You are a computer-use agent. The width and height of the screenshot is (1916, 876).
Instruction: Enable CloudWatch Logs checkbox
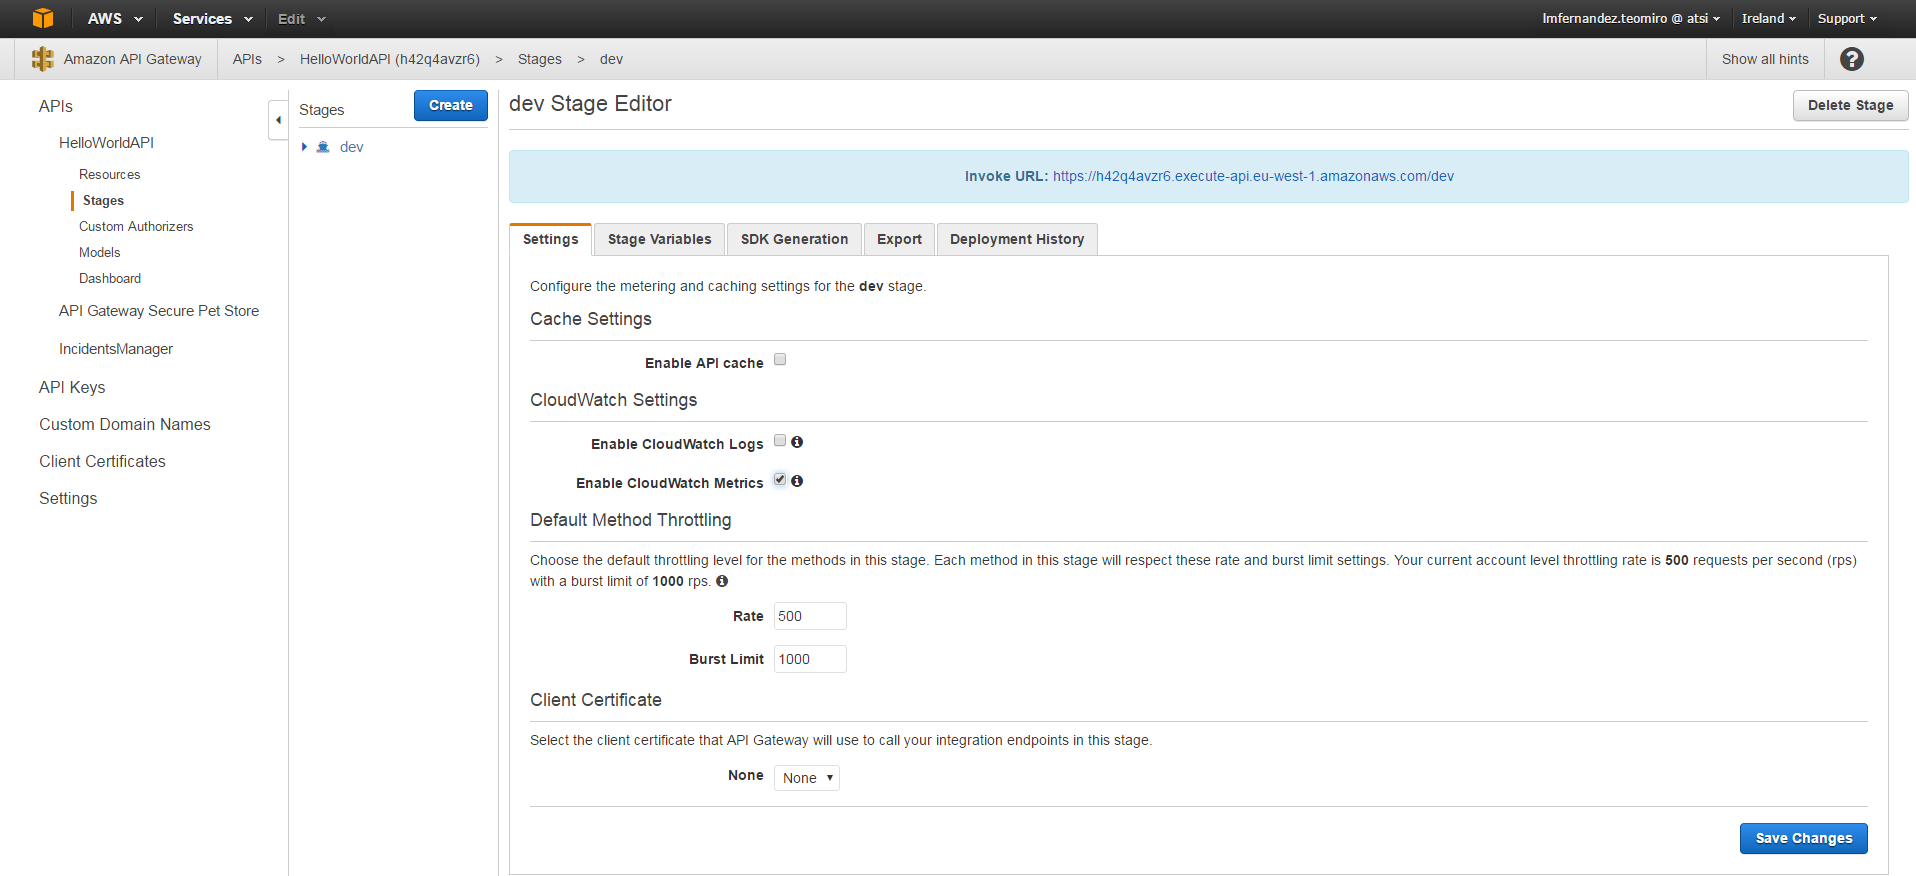click(780, 441)
